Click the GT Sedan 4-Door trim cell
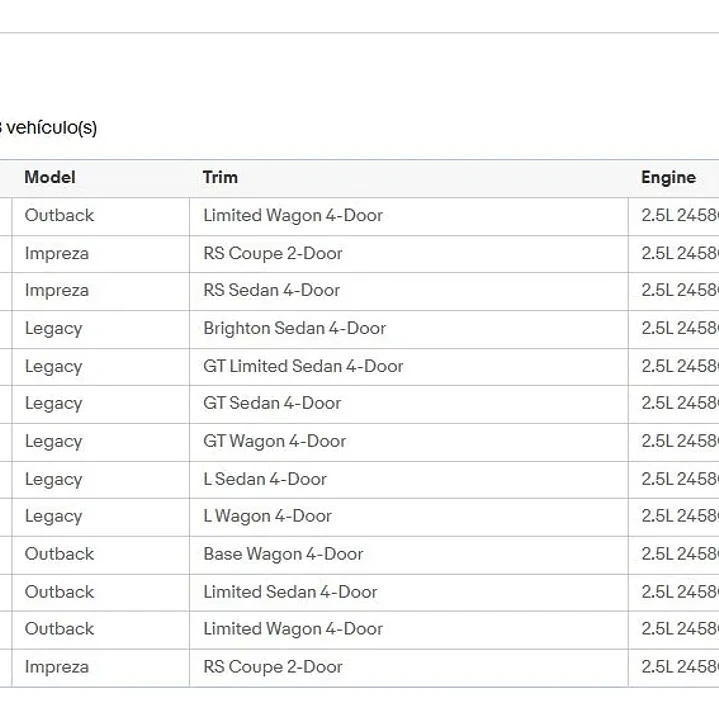 (409, 404)
